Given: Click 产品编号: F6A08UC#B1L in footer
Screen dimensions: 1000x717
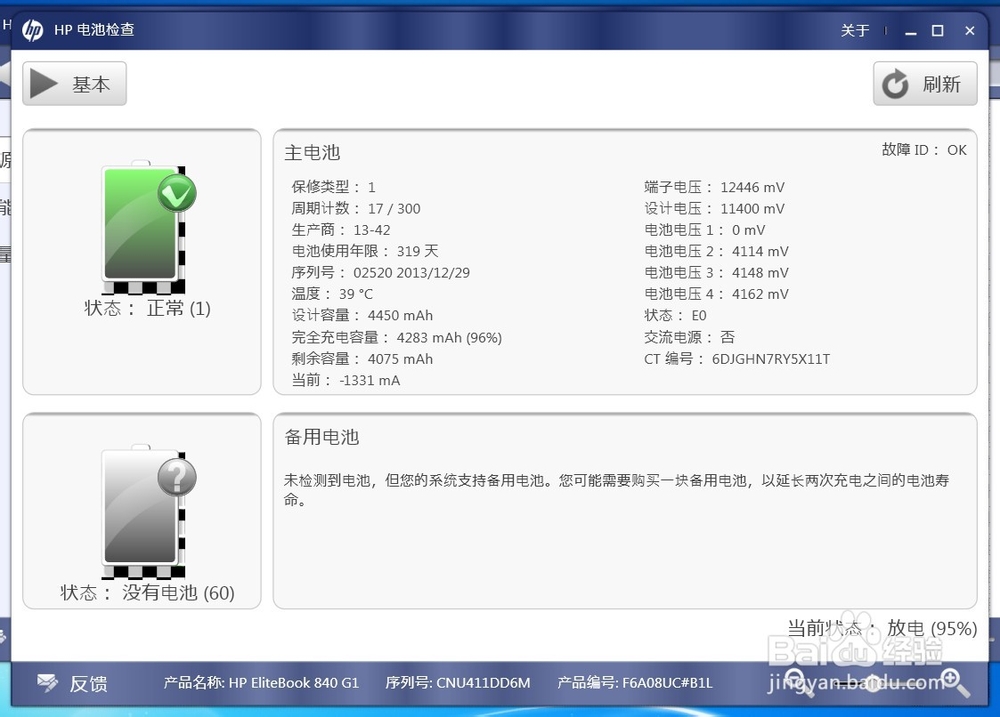Looking at the screenshot, I should pos(635,683).
